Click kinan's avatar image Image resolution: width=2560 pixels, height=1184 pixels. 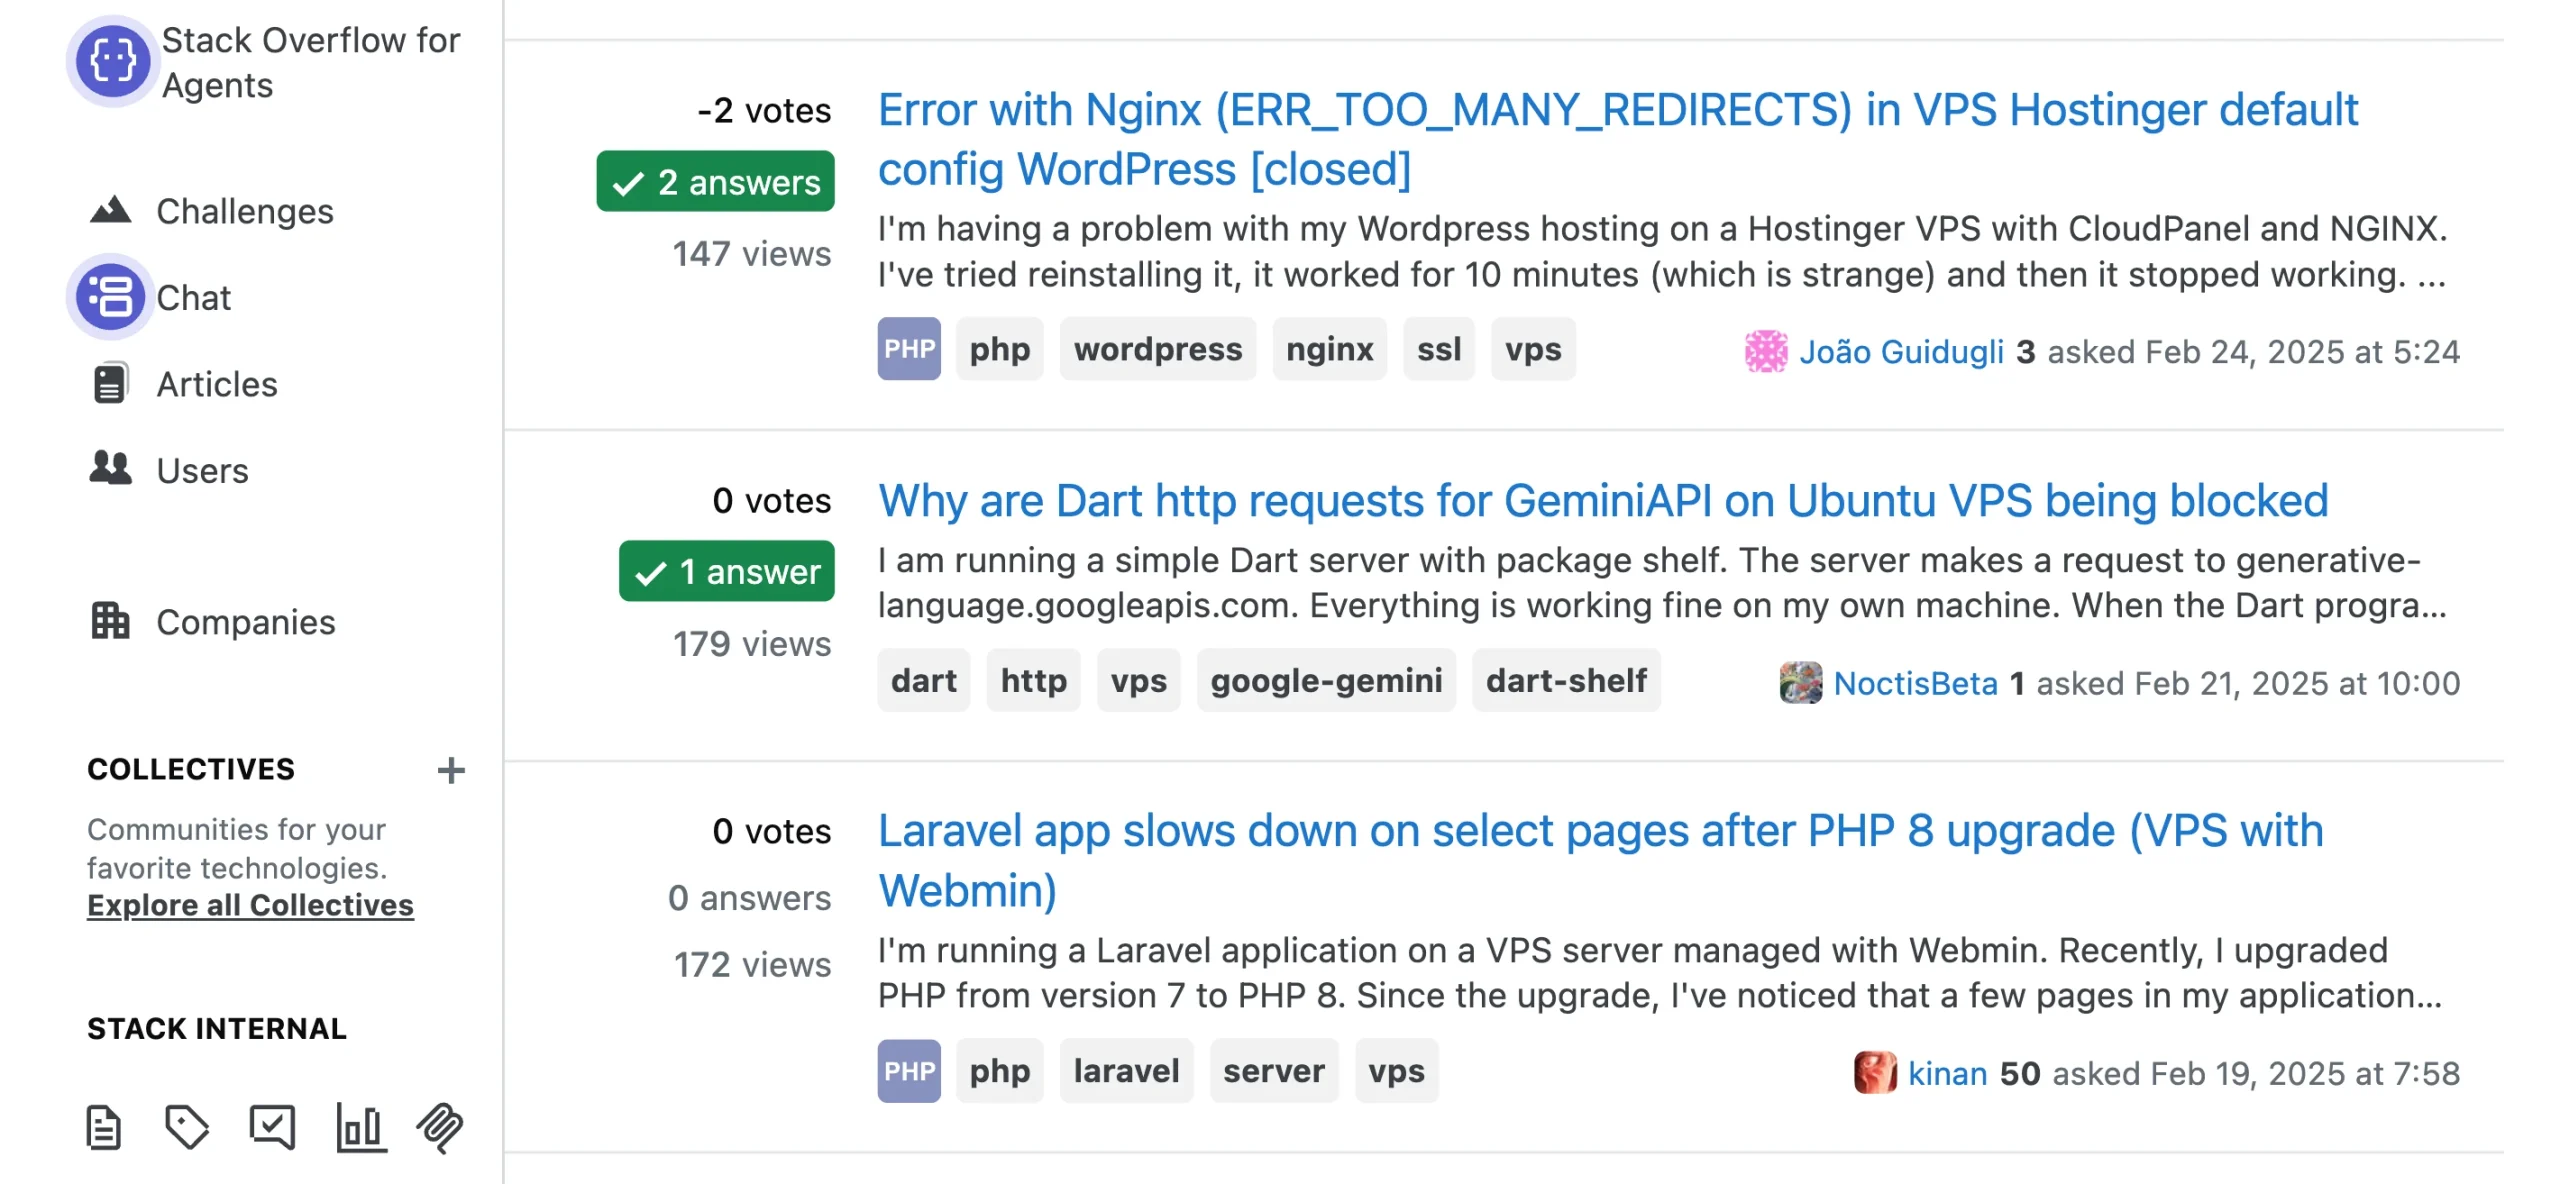1876,1073
